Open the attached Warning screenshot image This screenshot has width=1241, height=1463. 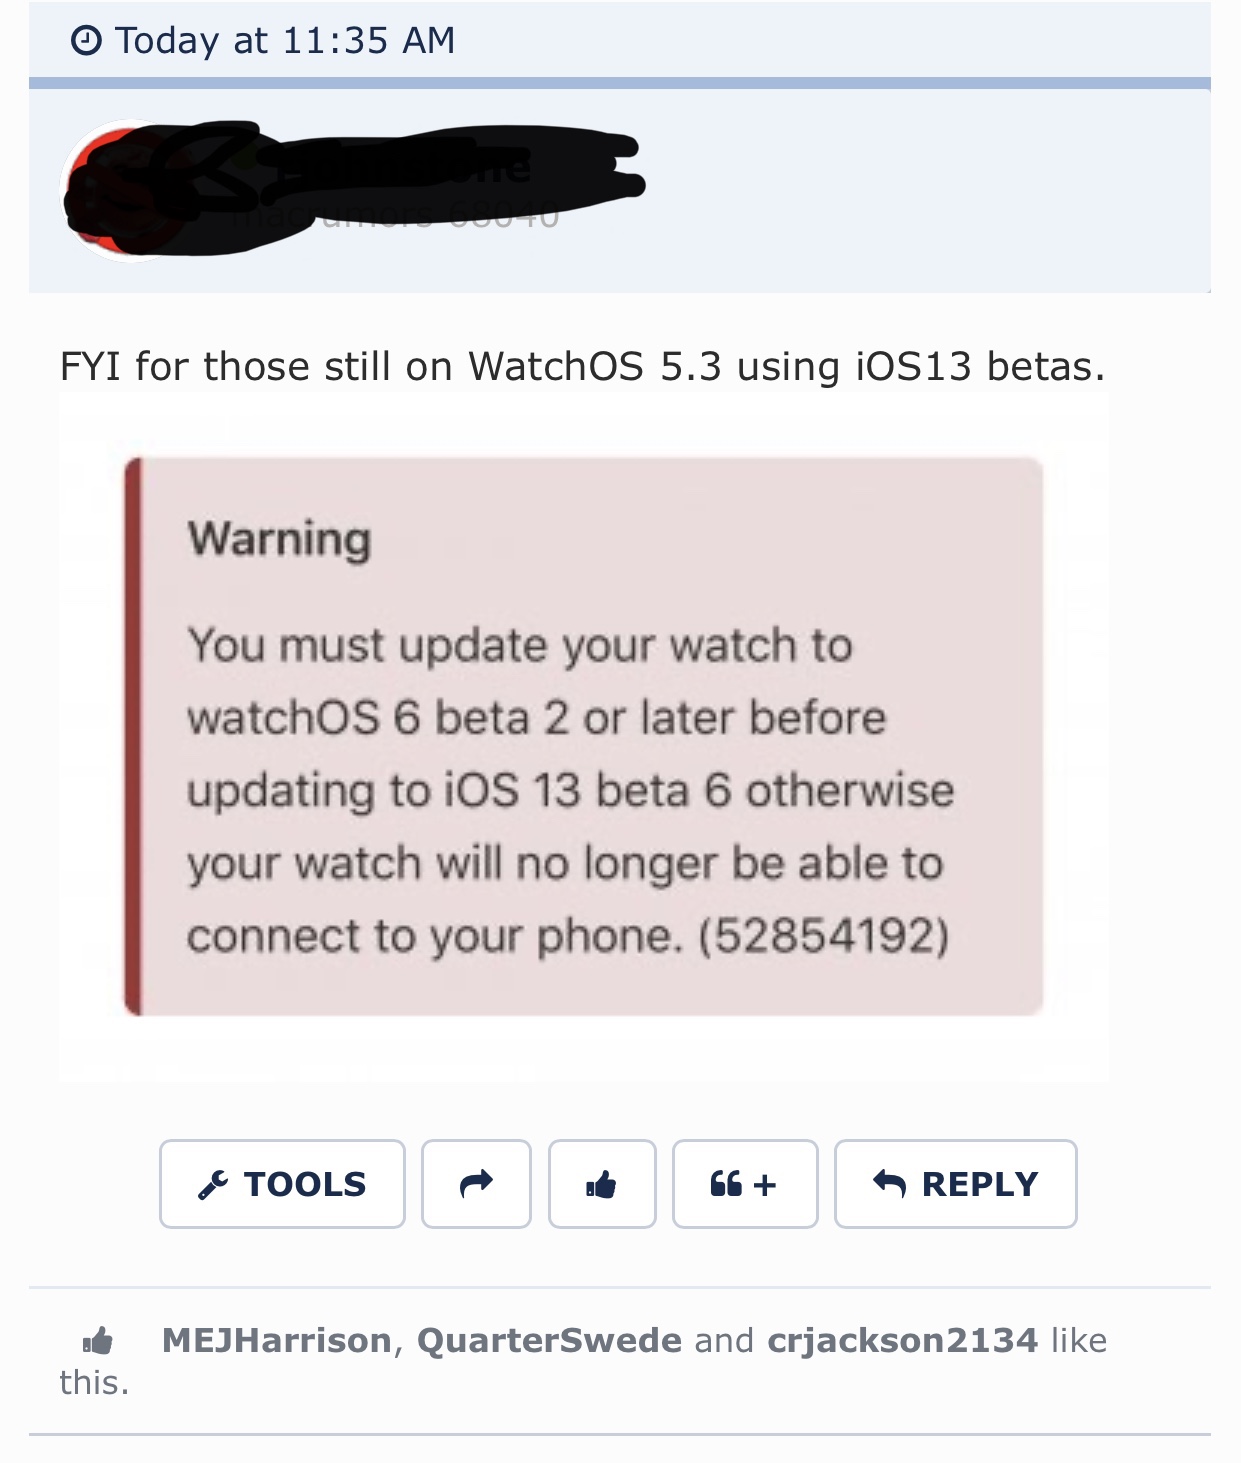tap(583, 738)
